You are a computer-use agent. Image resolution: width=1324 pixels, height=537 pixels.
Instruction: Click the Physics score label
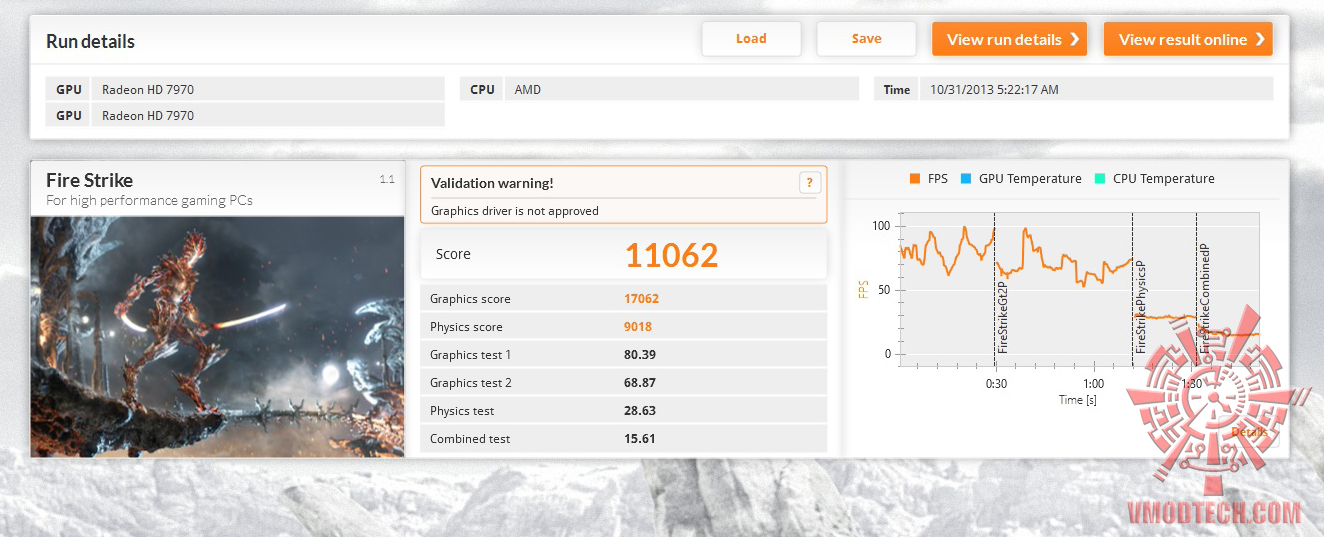click(x=466, y=327)
